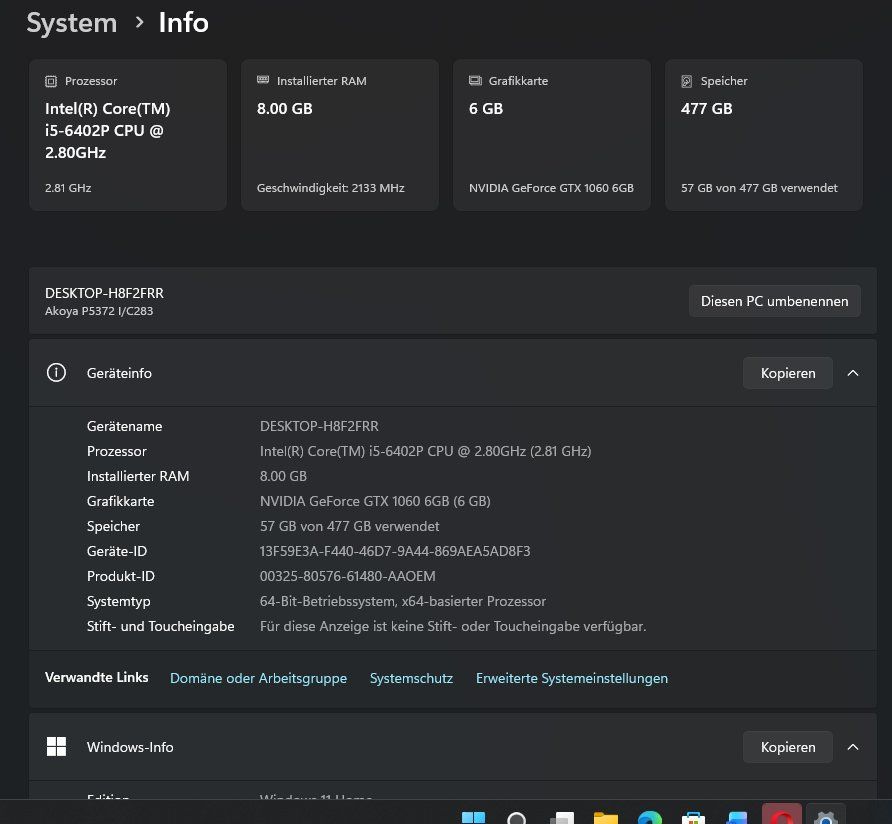Open the Installierter RAM card showing 8.00 GB
This screenshot has height=824, width=892.
click(x=340, y=135)
